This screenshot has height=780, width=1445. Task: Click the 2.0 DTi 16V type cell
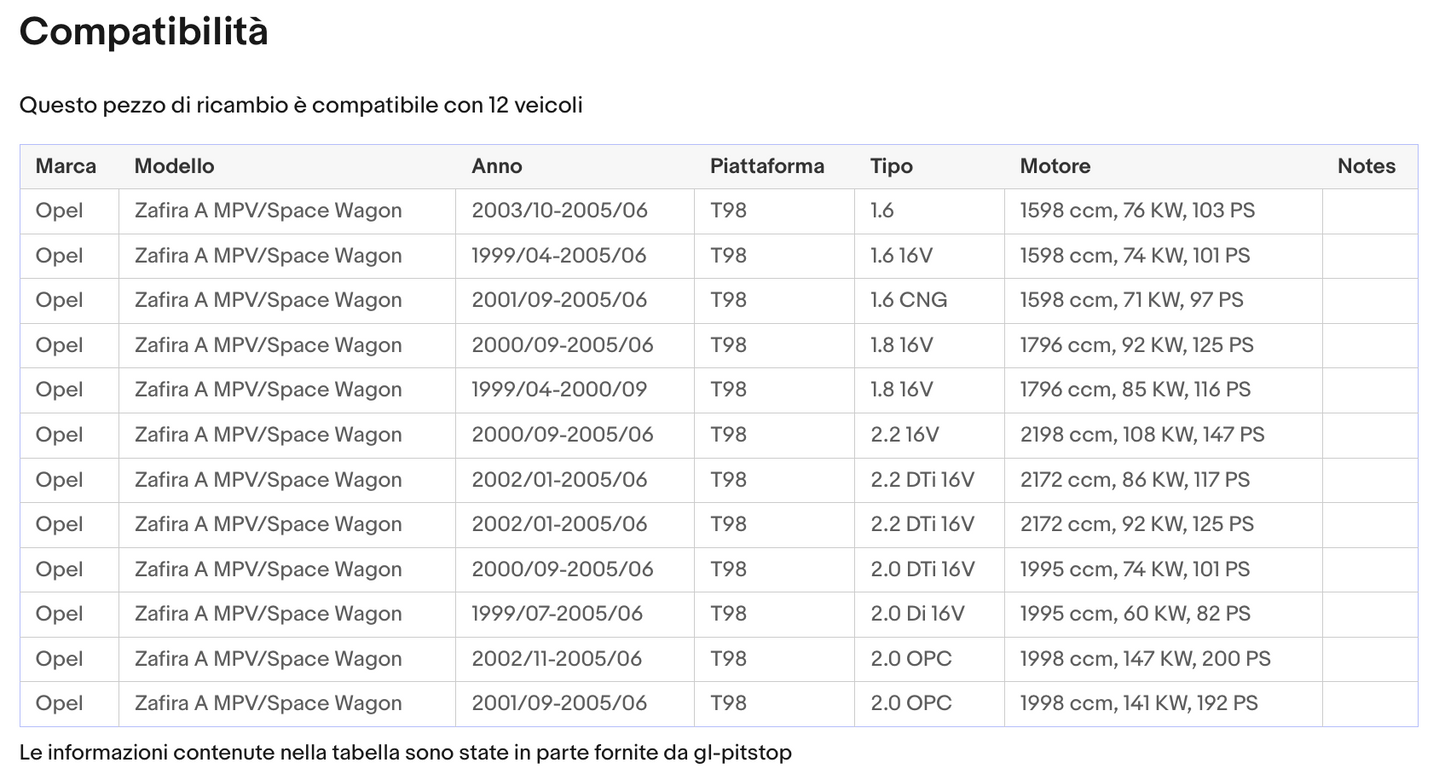click(922, 569)
